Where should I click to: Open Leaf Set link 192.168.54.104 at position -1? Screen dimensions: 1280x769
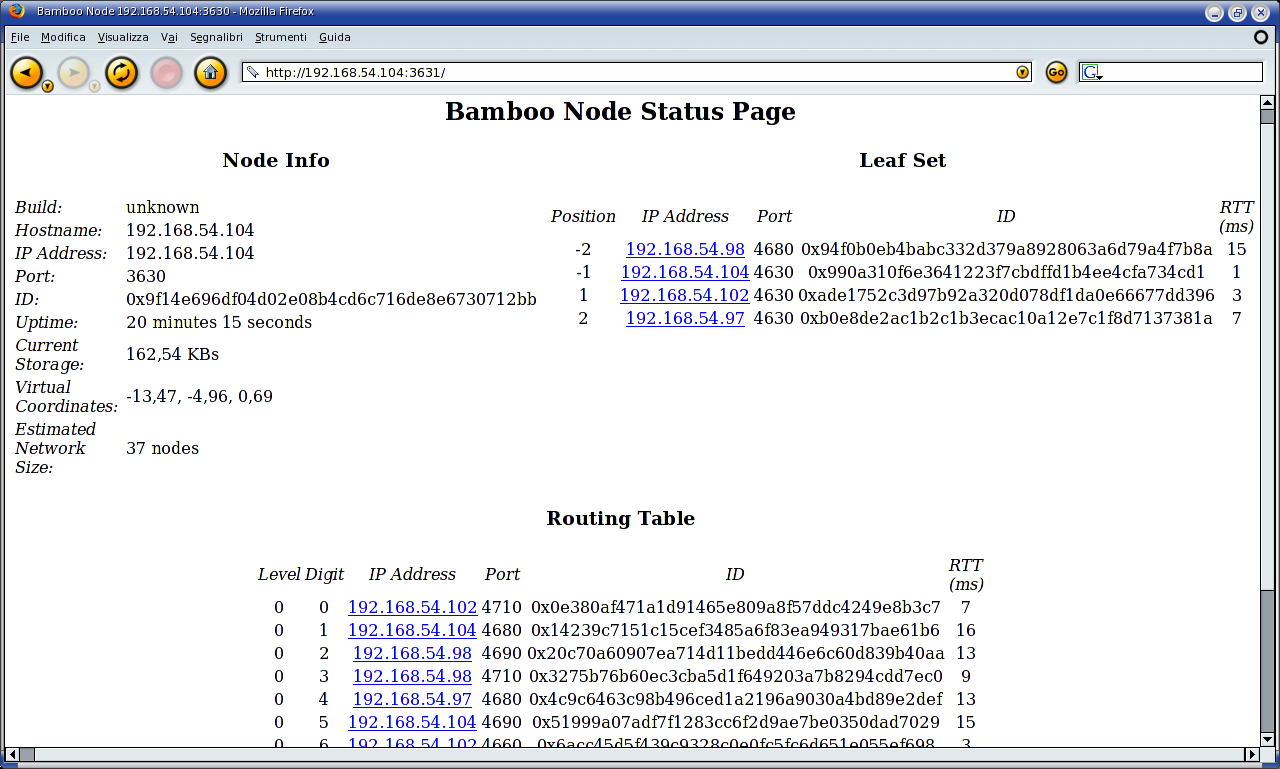pyautogui.click(x=685, y=272)
